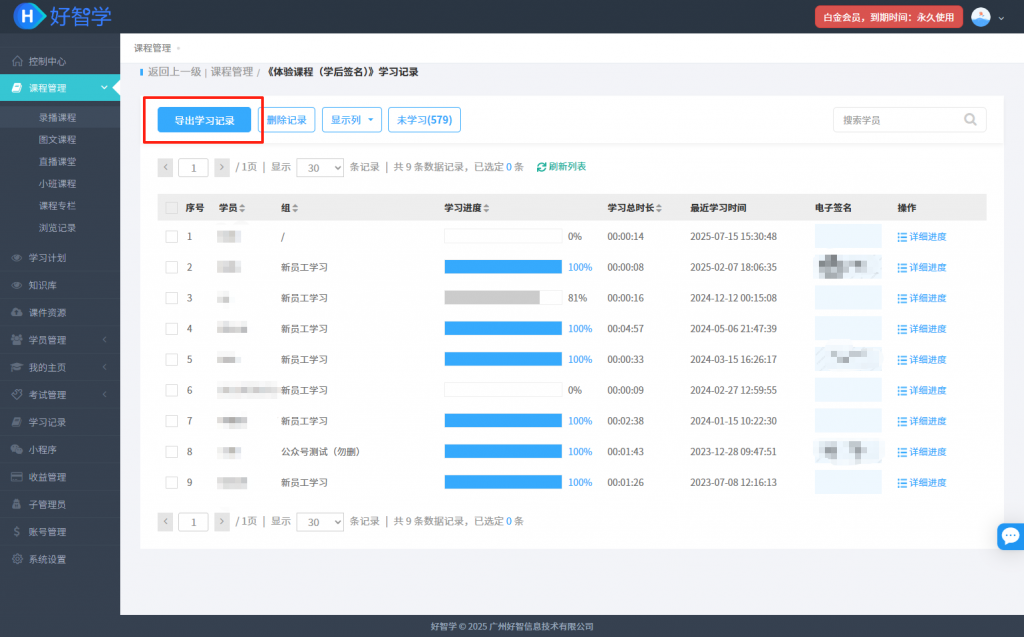Check the box for row 3
The height and width of the screenshot is (637, 1024).
pyautogui.click(x=172, y=298)
